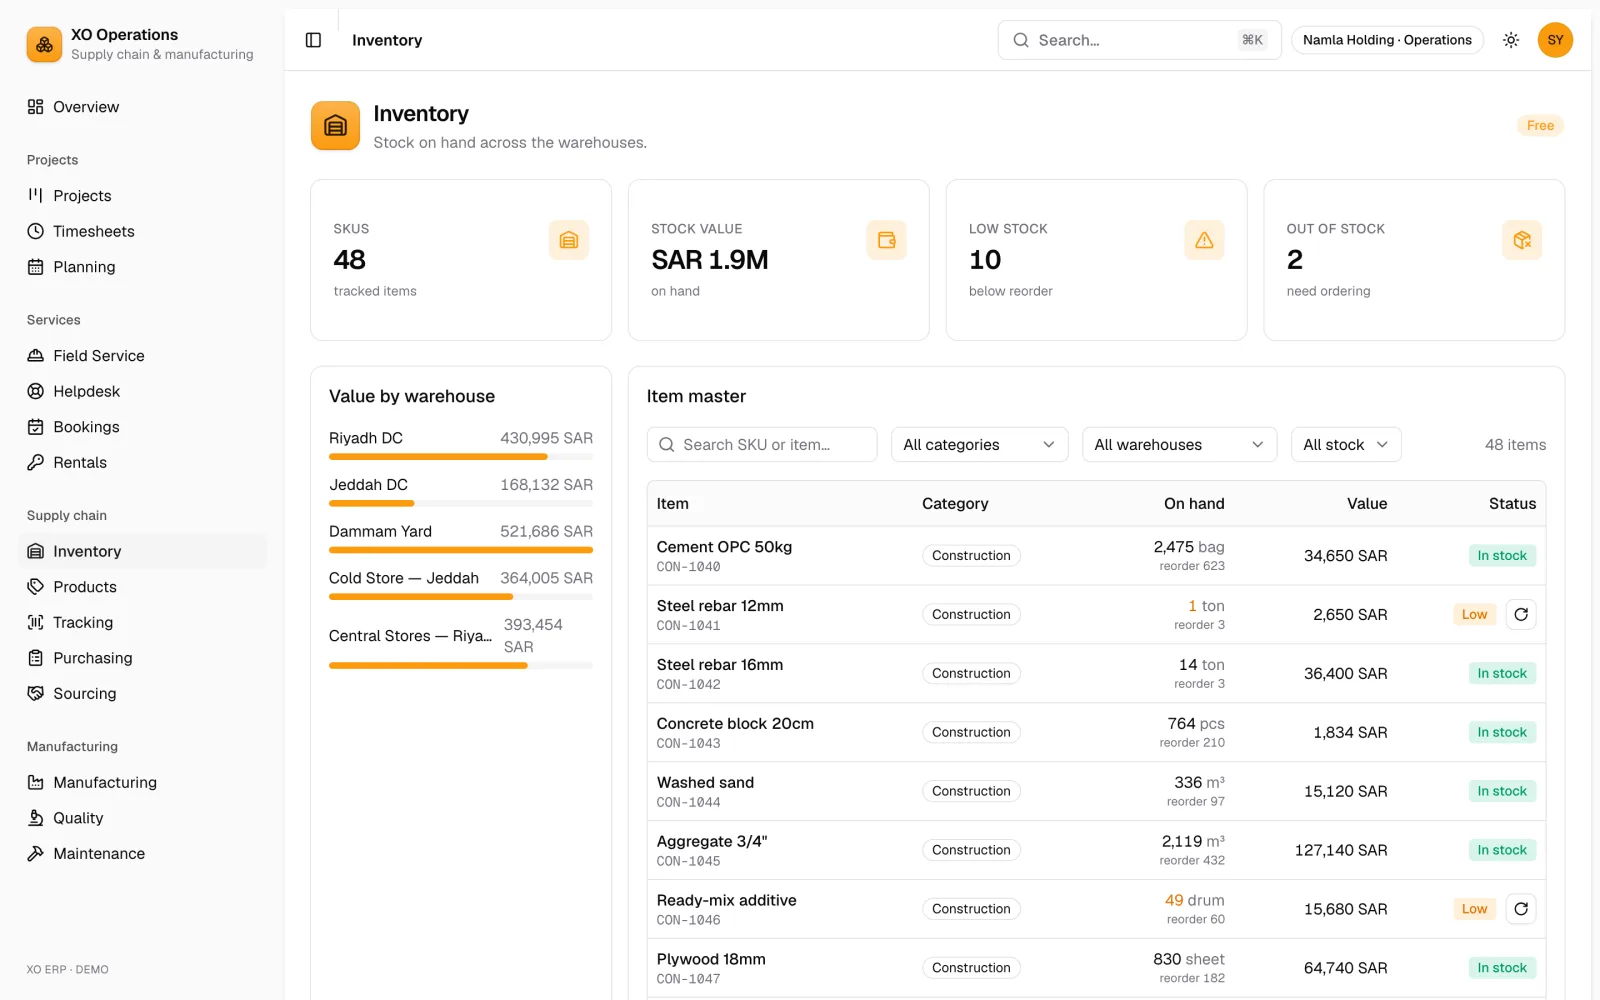Image resolution: width=1600 pixels, height=1000 pixels.
Task: Click the Inventory warehouse header icon
Action: [x=335, y=126]
